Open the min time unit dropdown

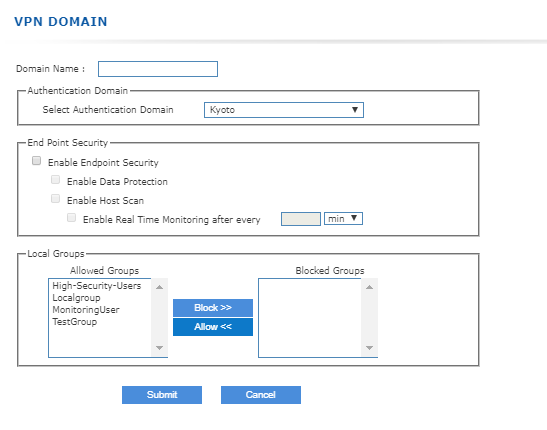point(343,219)
